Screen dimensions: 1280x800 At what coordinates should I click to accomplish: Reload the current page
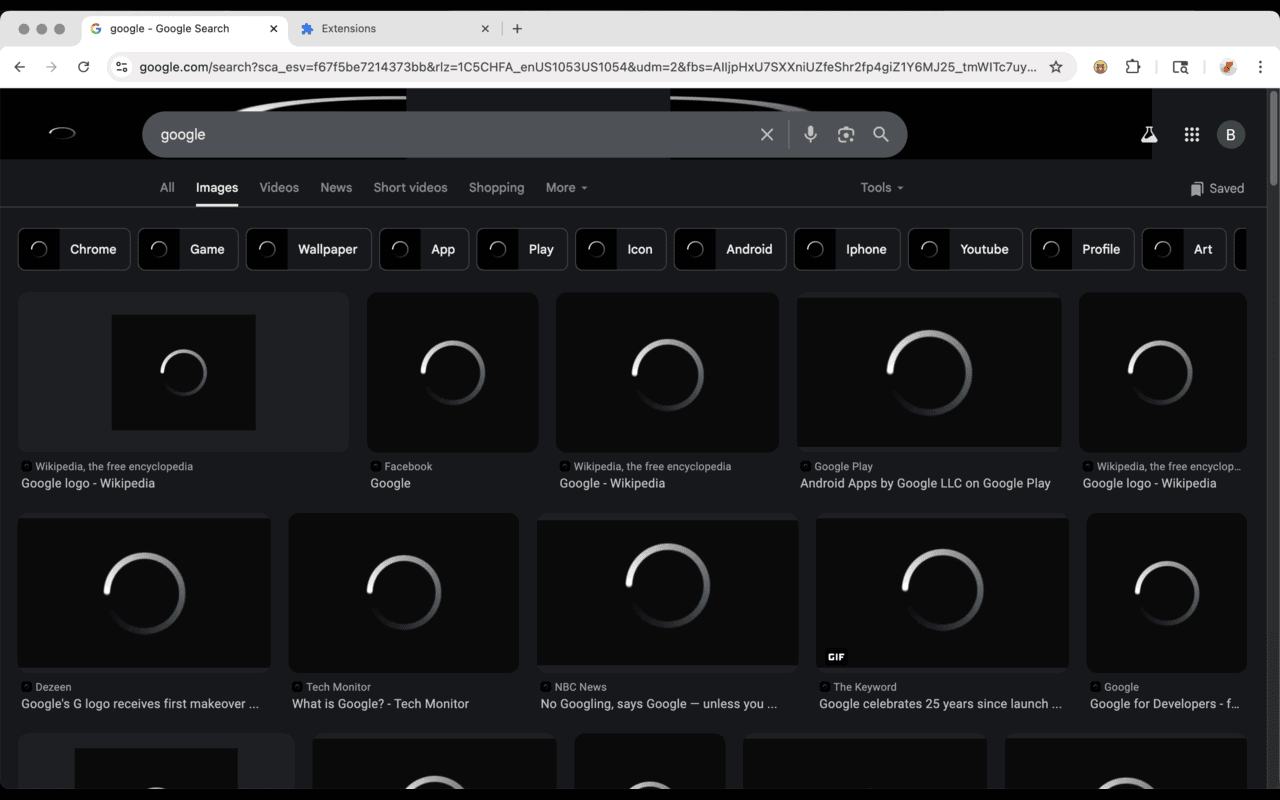click(84, 67)
